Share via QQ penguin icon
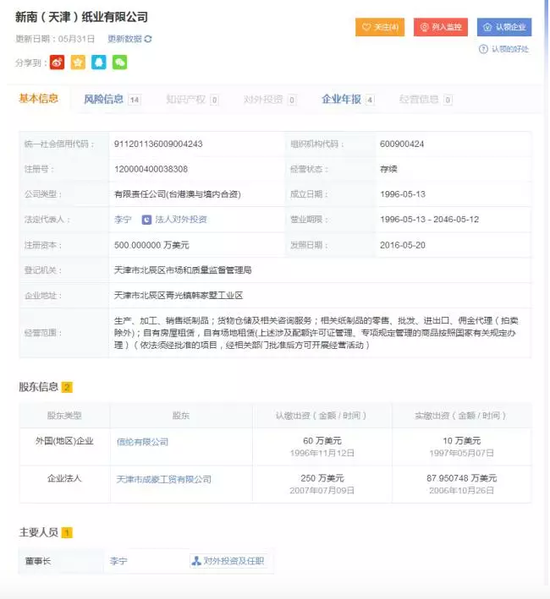550x599 pixels. [99, 62]
